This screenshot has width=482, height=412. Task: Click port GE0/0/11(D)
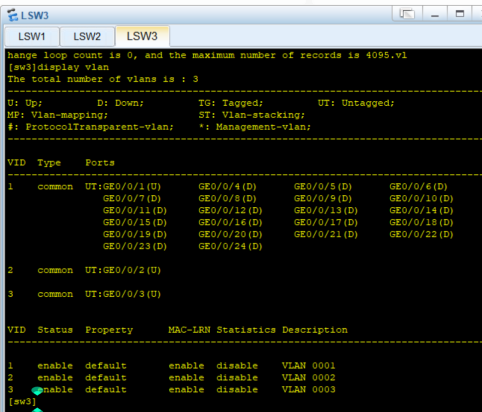135,211
